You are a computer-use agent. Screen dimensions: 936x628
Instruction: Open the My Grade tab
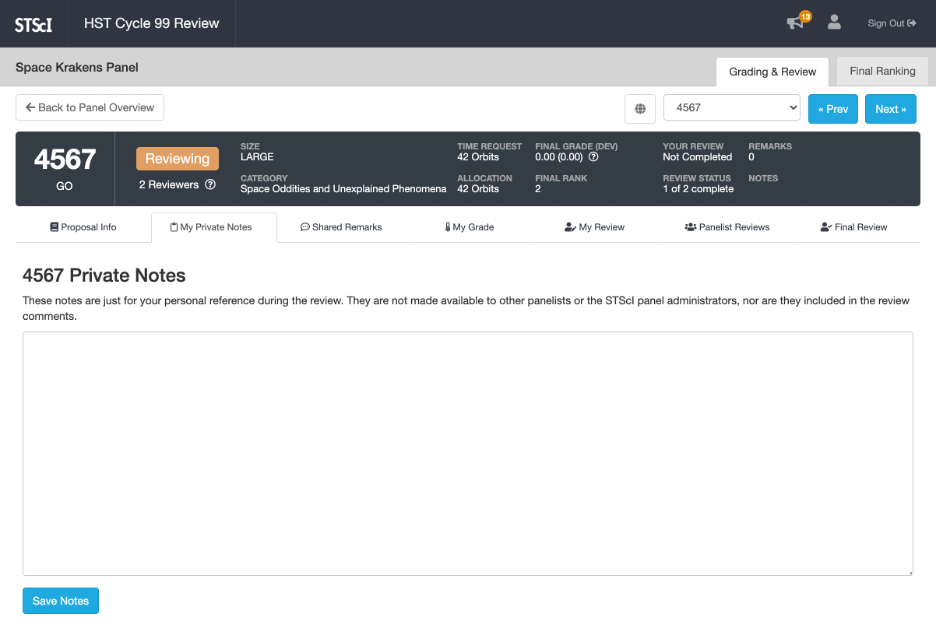pyautogui.click(x=469, y=227)
